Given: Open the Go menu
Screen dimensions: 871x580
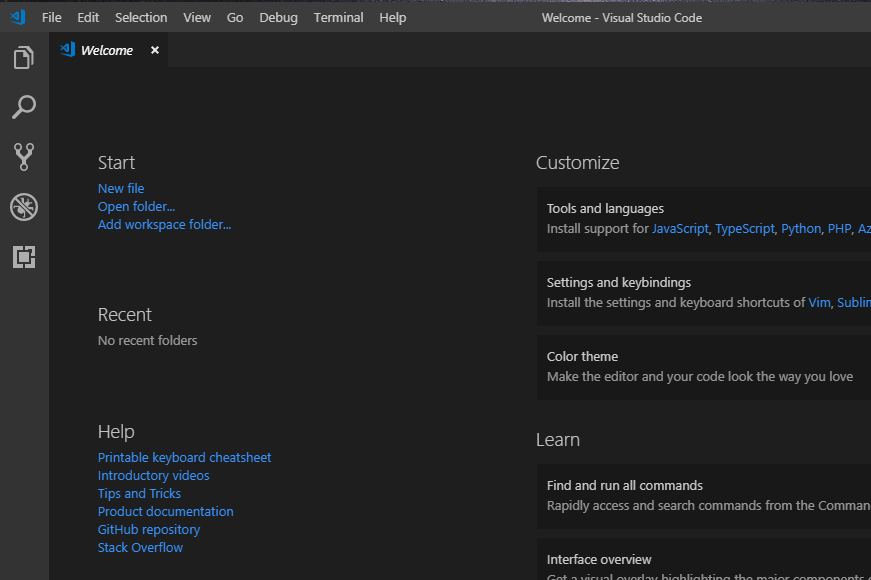Looking at the screenshot, I should pos(235,18).
